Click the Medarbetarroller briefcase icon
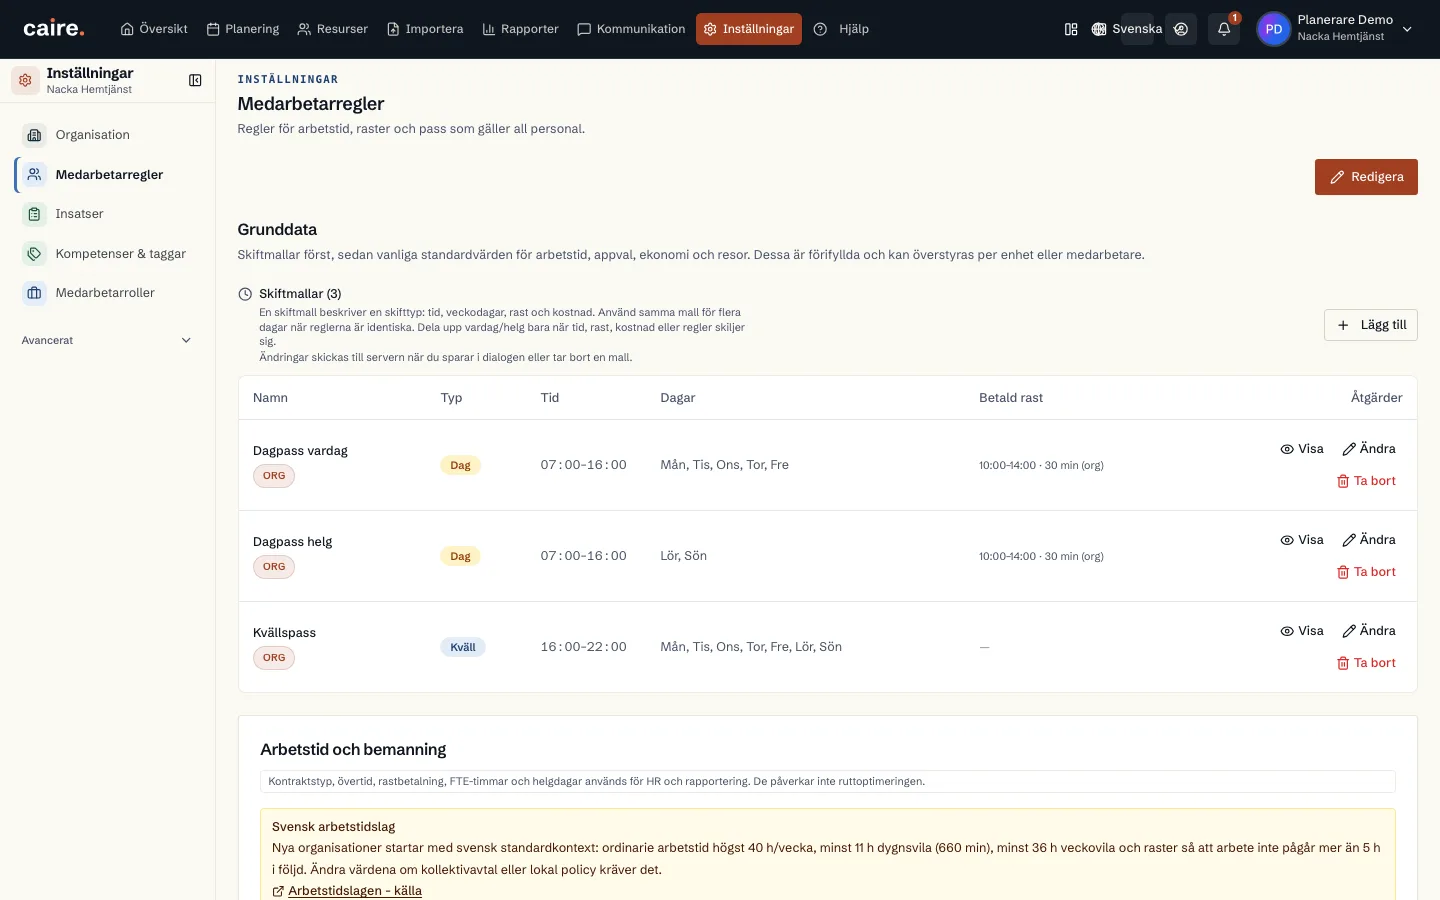Viewport: 1440px width, 900px height. point(34,293)
